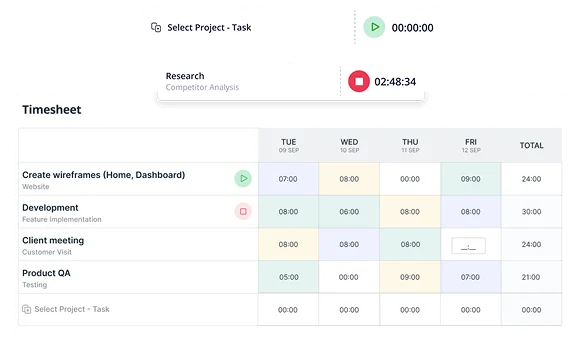Edit Thursday 00:00 in the empty bottom row
The image size is (583, 363).
[410, 310]
